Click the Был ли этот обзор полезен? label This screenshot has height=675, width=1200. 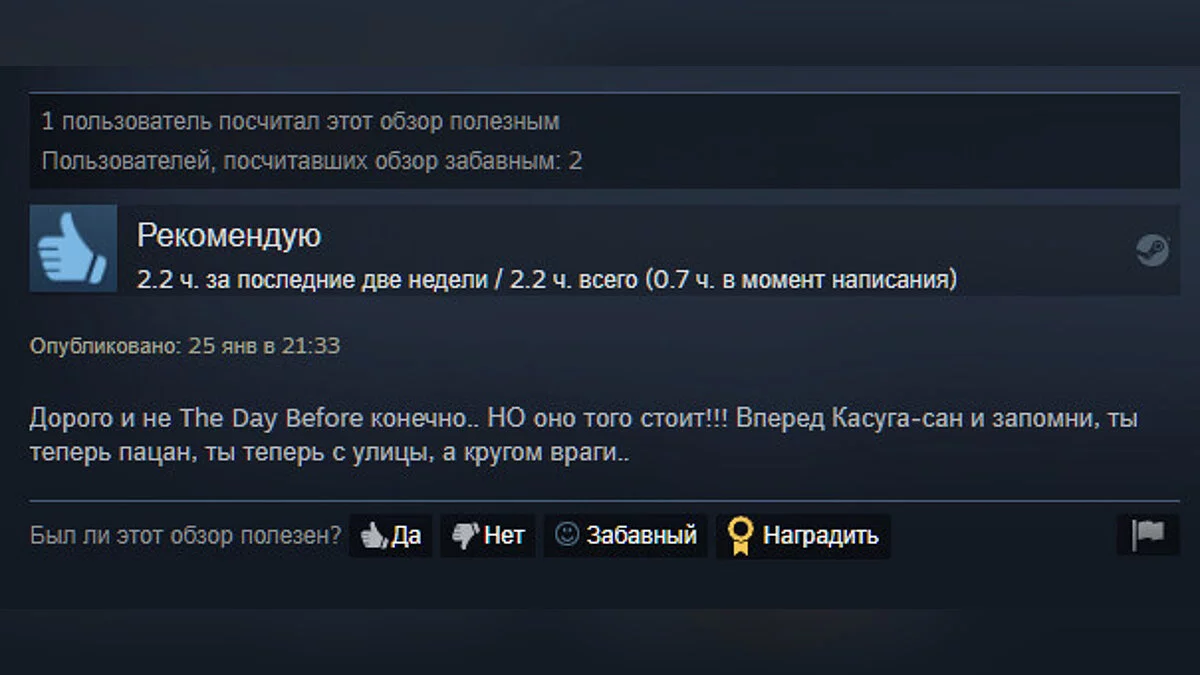186,536
